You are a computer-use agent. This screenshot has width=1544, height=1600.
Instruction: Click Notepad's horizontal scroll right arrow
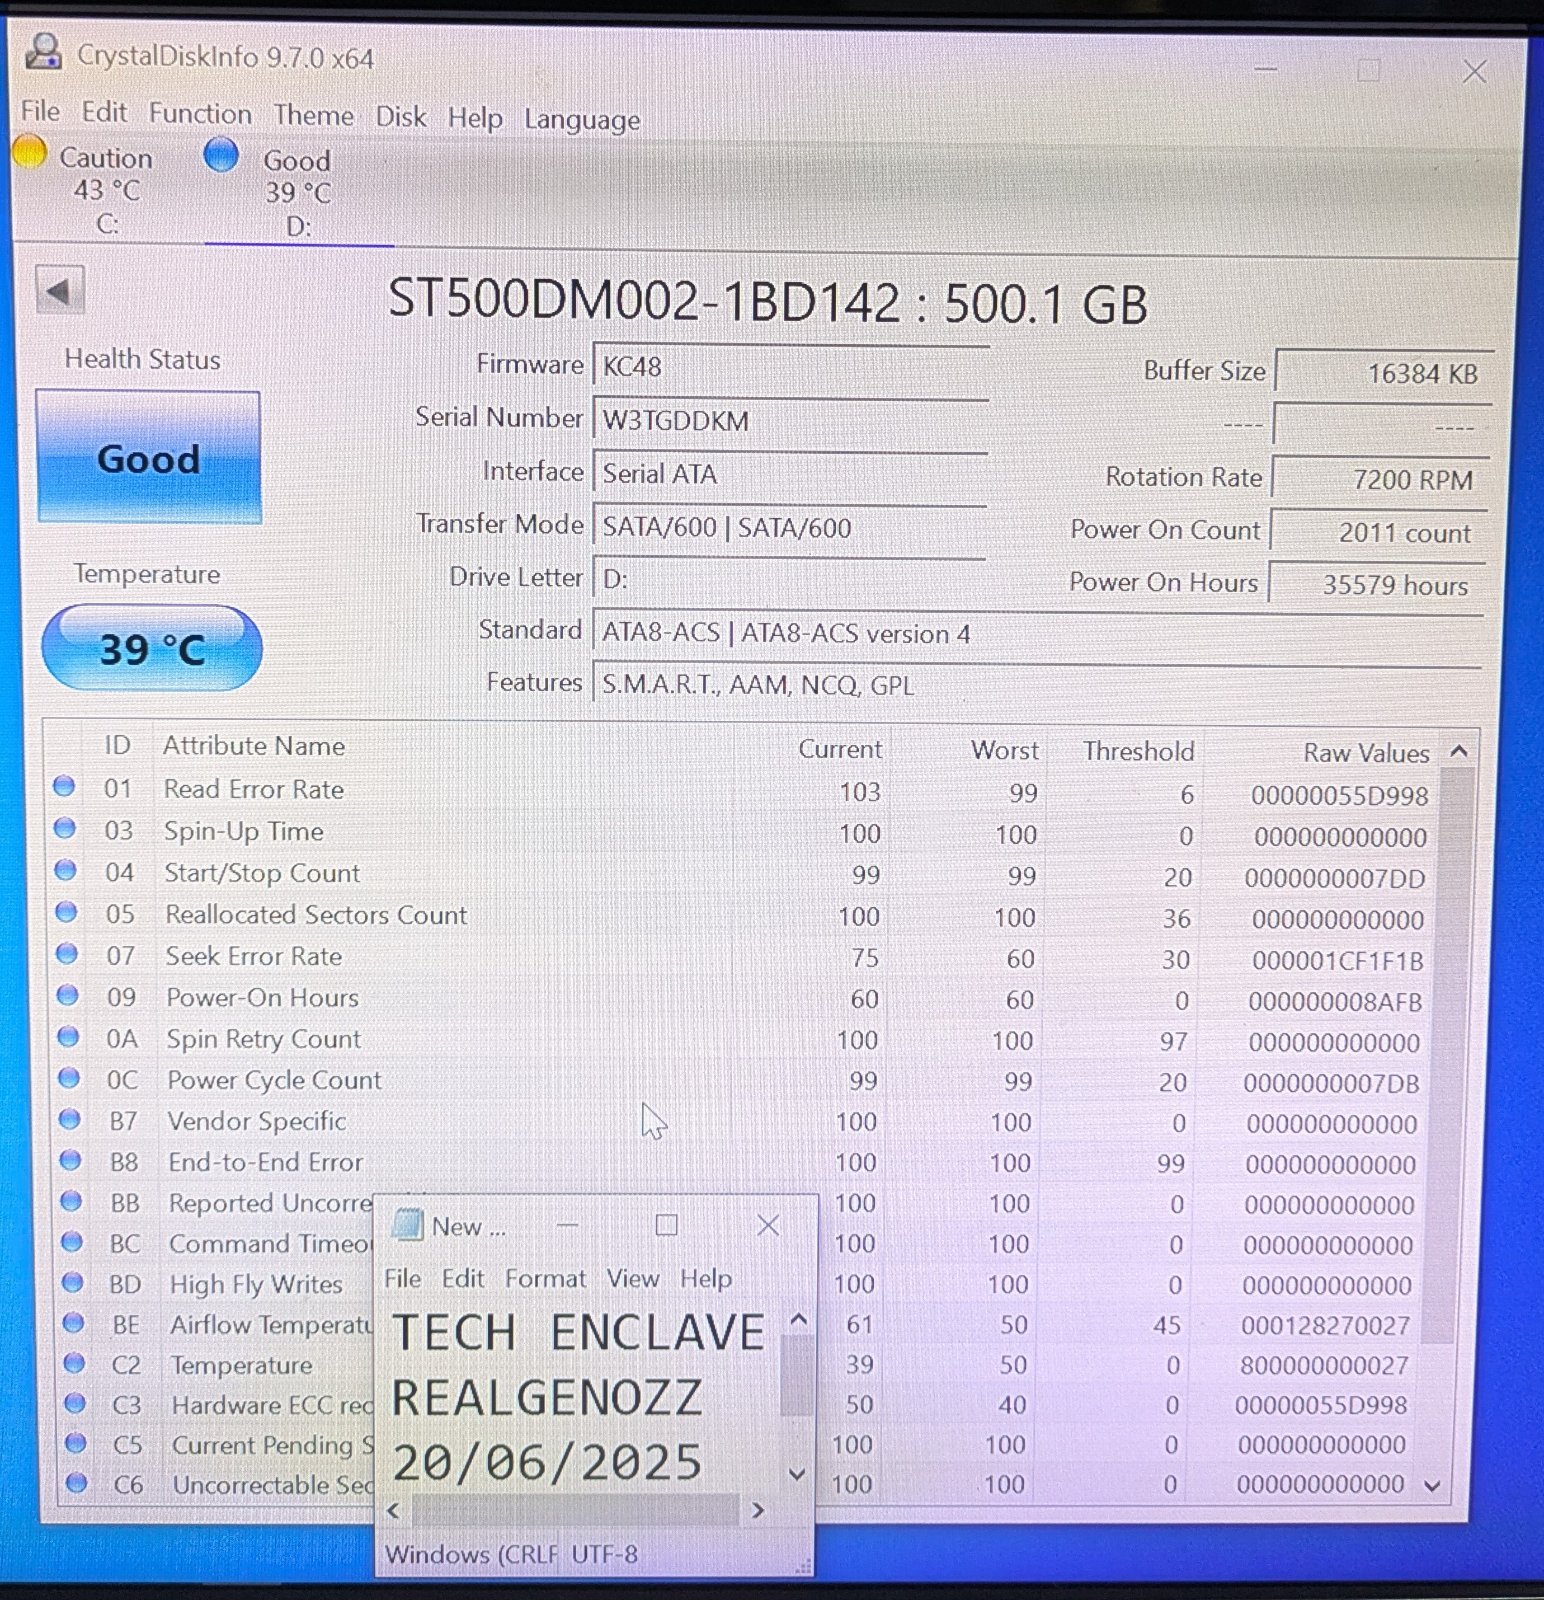click(x=758, y=1510)
